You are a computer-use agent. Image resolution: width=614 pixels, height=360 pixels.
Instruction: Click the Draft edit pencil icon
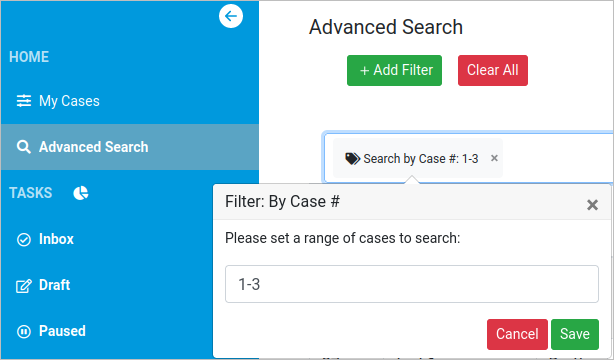coord(23,286)
